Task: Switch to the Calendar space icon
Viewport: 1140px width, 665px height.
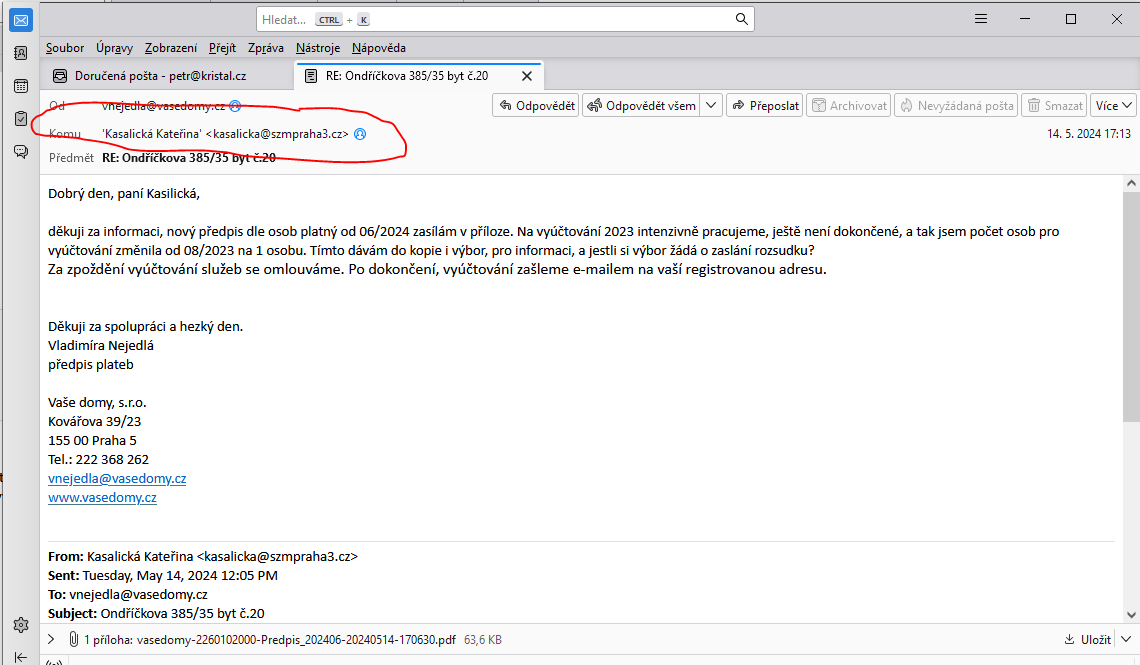Action: tap(20, 86)
